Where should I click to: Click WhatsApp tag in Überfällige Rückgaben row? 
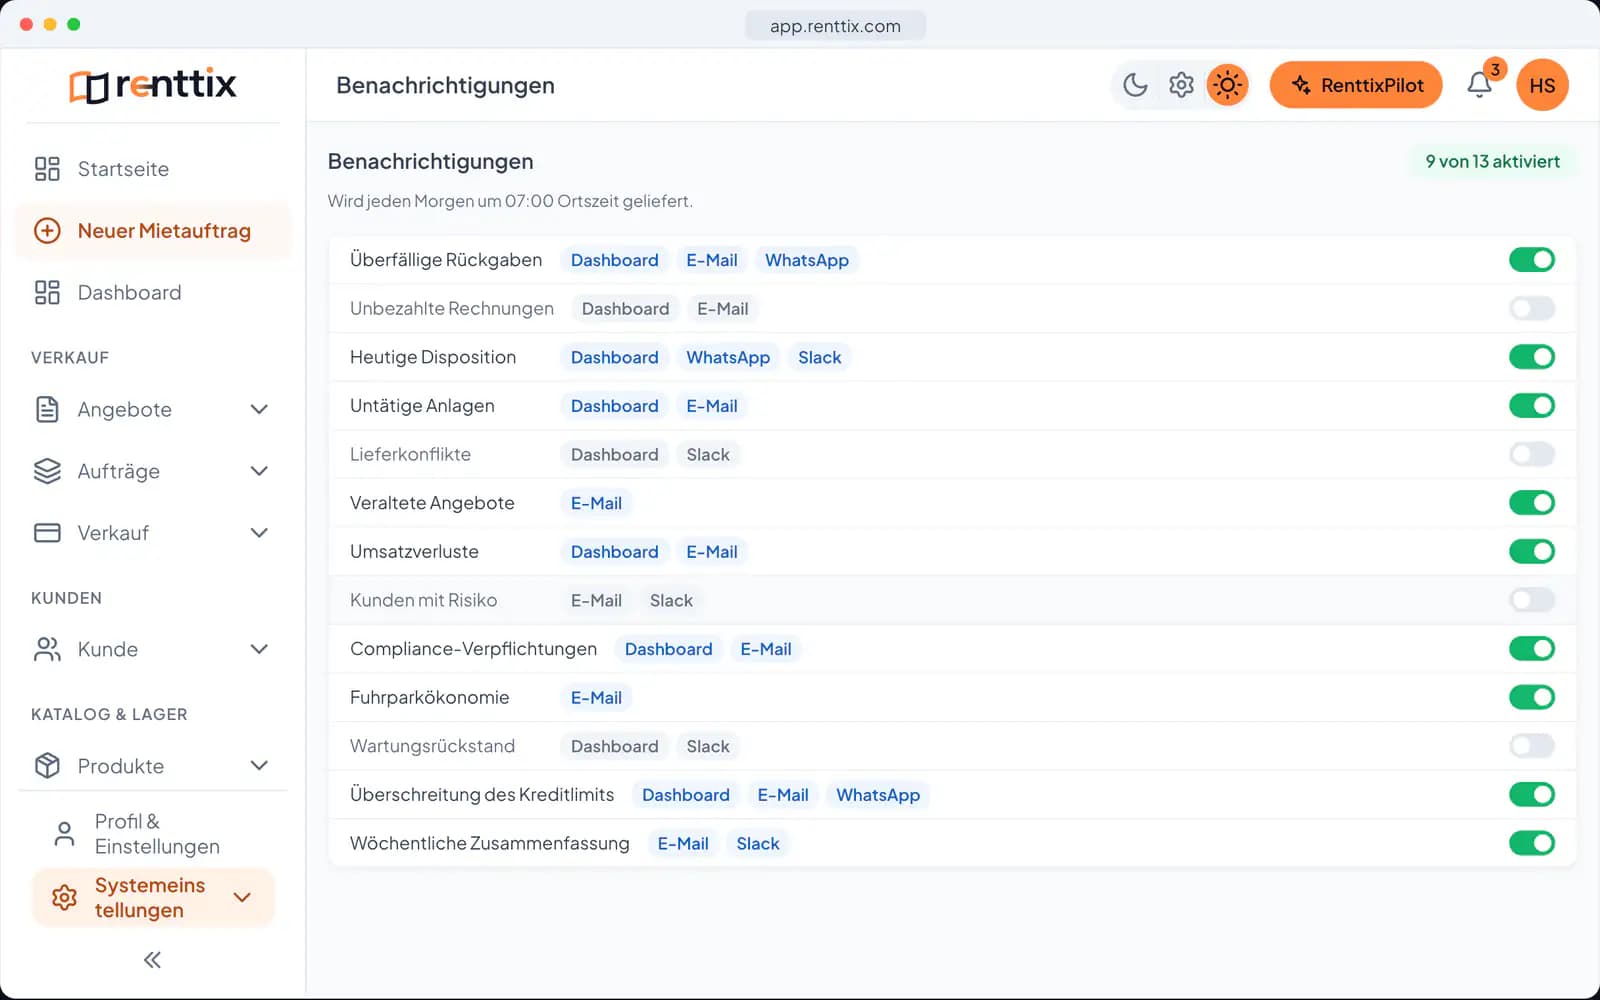click(x=807, y=260)
